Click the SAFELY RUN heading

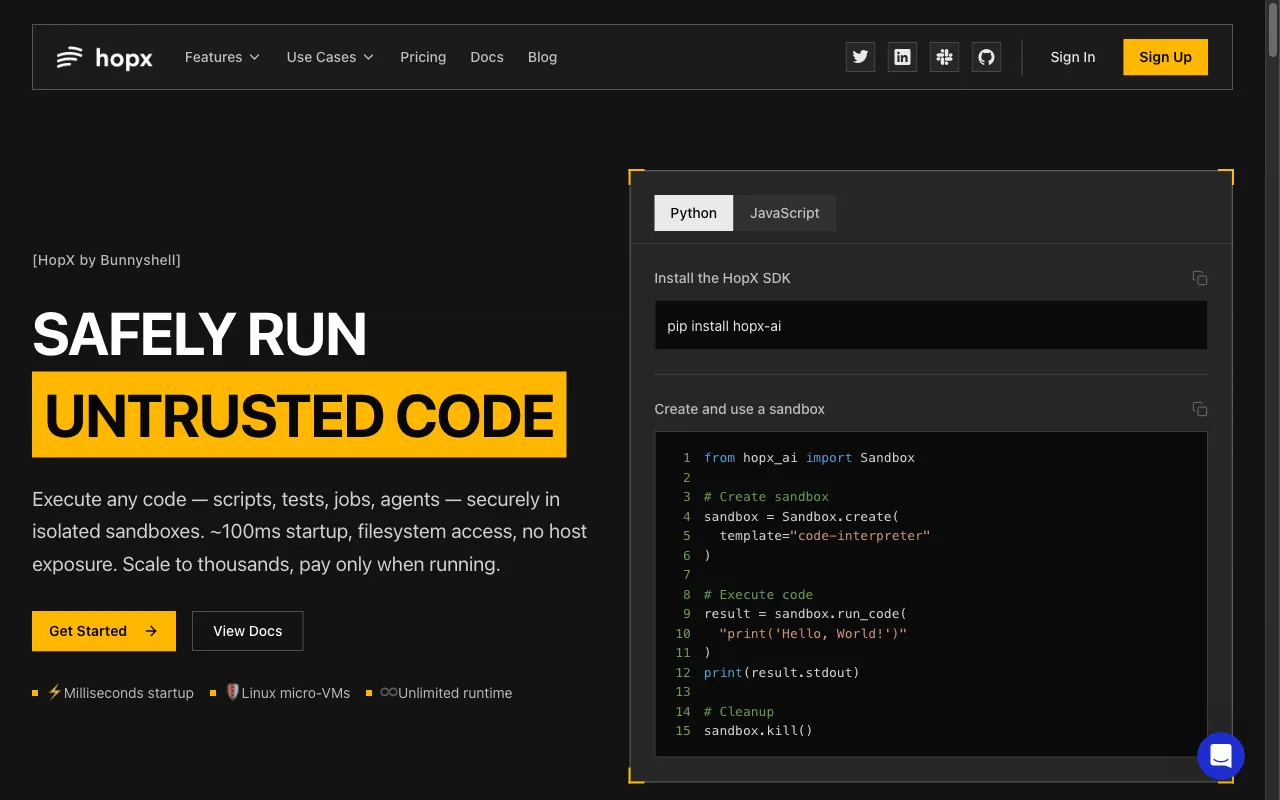[x=200, y=334]
